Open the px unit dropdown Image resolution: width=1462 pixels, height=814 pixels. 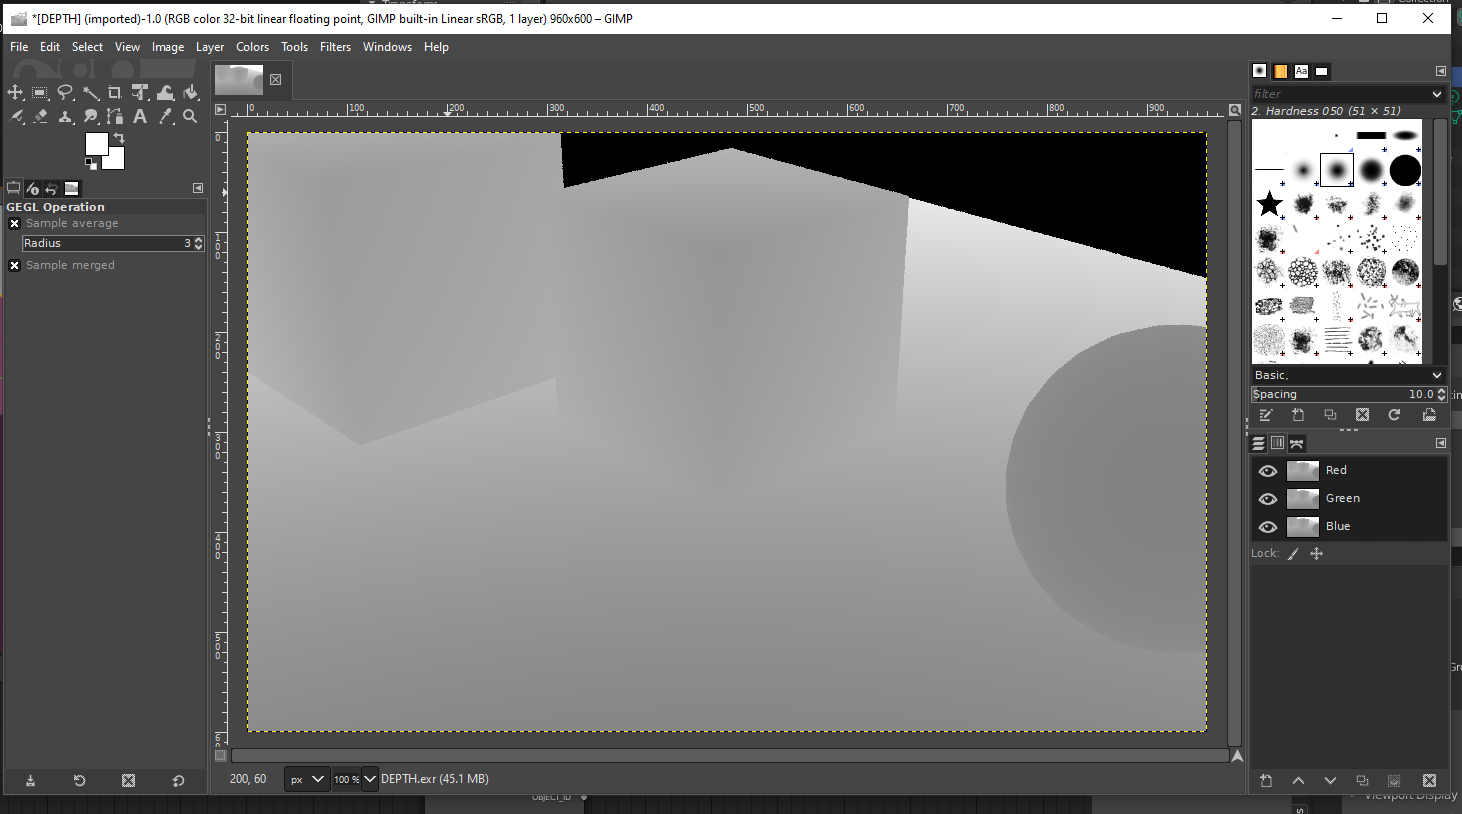pos(306,780)
